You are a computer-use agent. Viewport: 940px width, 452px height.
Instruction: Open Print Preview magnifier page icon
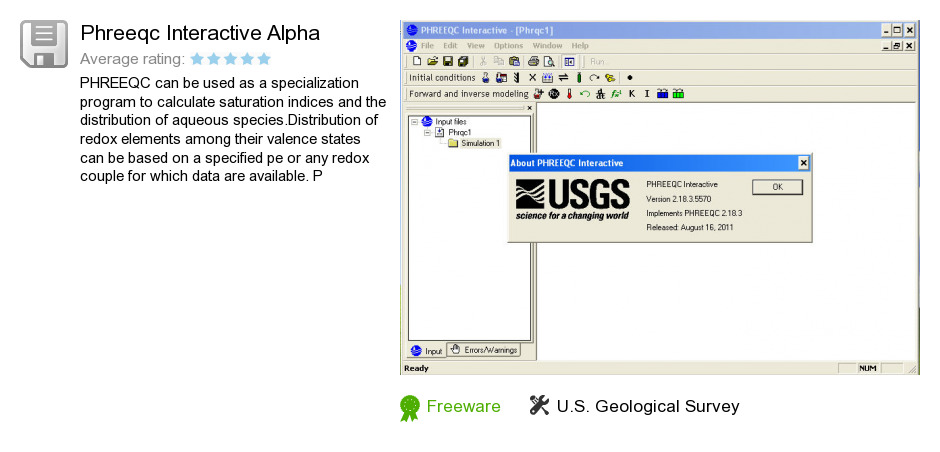click(x=549, y=61)
